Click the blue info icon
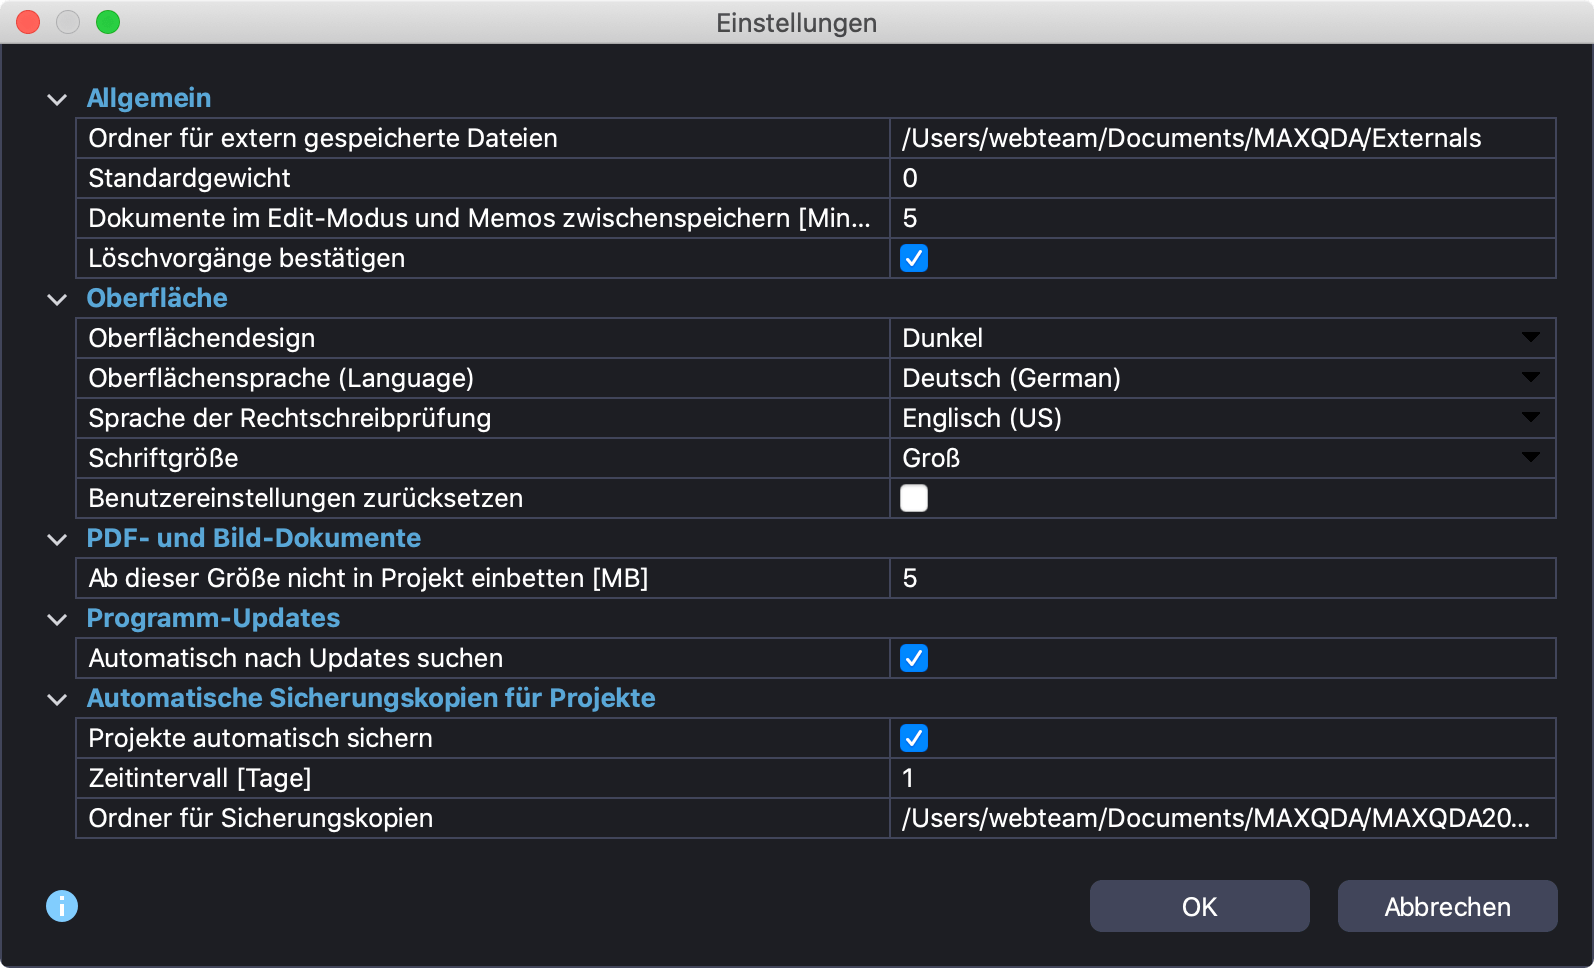This screenshot has width=1594, height=968. 62,906
